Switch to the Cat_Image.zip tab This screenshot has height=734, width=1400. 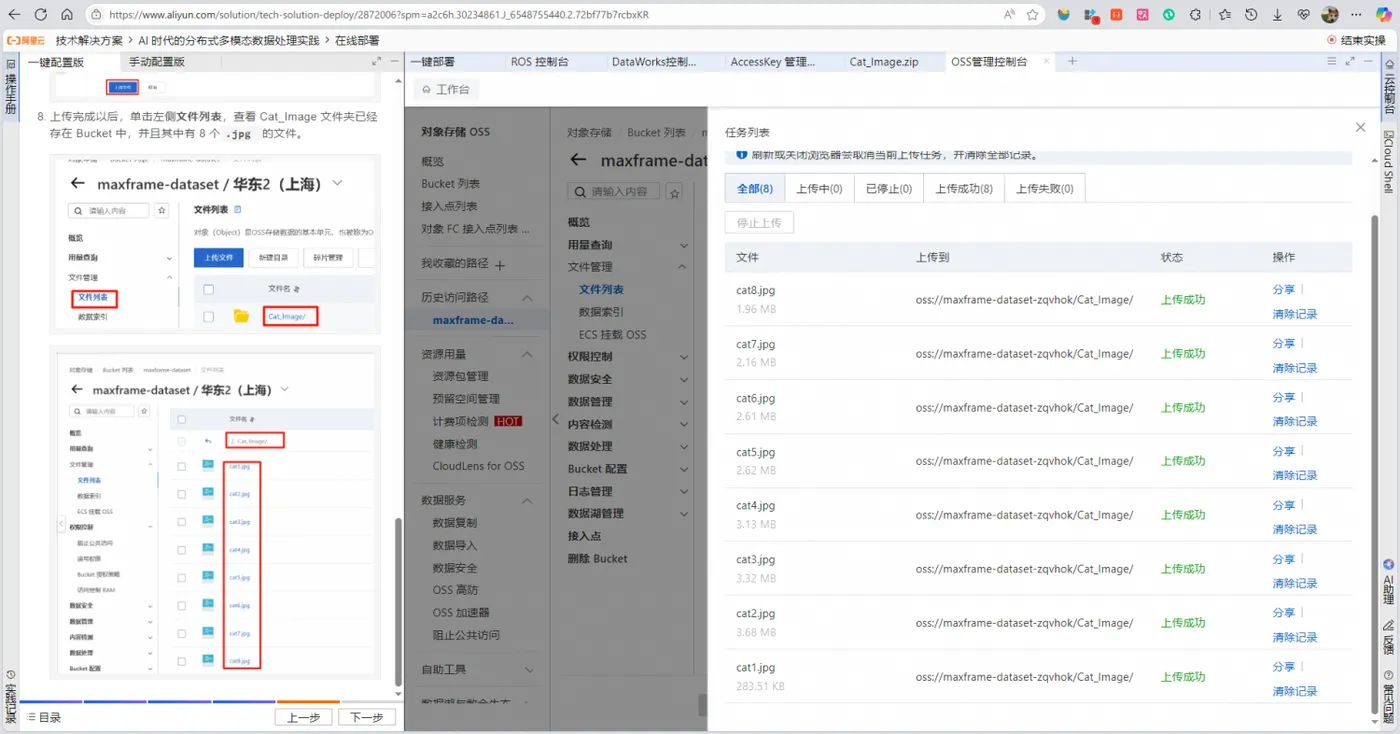click(x=884, y=62)
